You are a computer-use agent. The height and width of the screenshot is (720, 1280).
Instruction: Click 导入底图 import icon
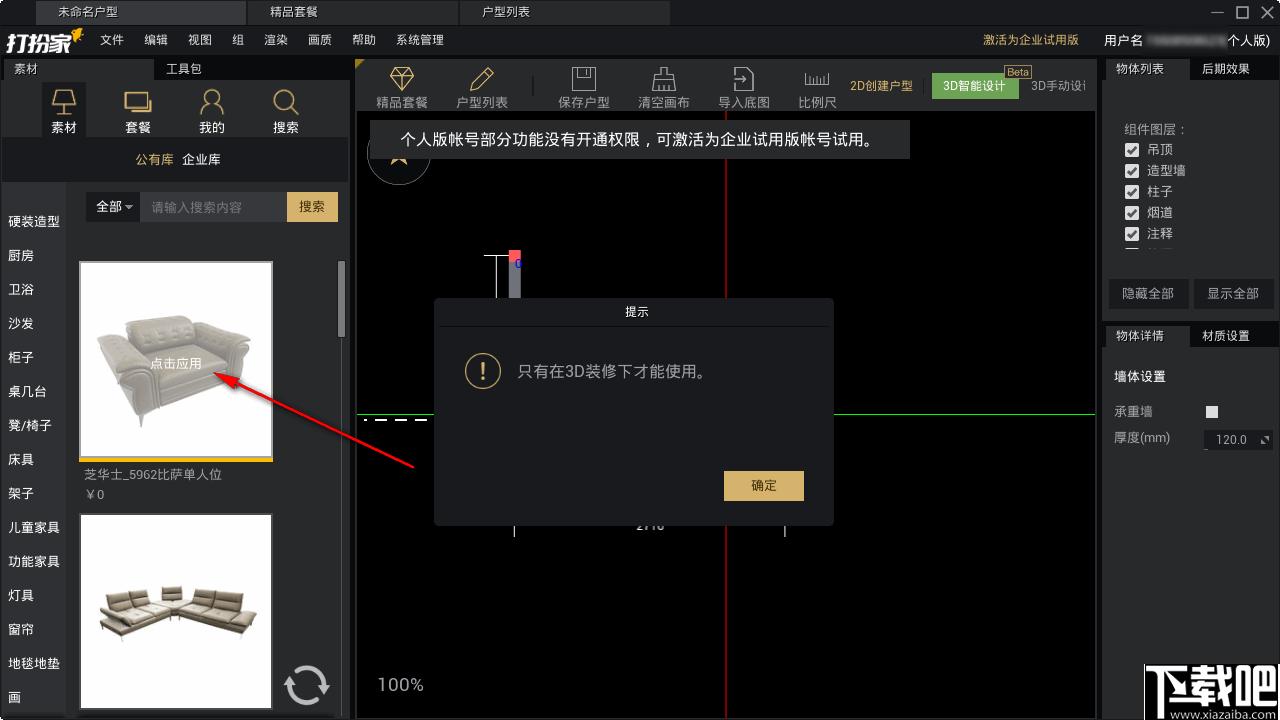(744, 87)
